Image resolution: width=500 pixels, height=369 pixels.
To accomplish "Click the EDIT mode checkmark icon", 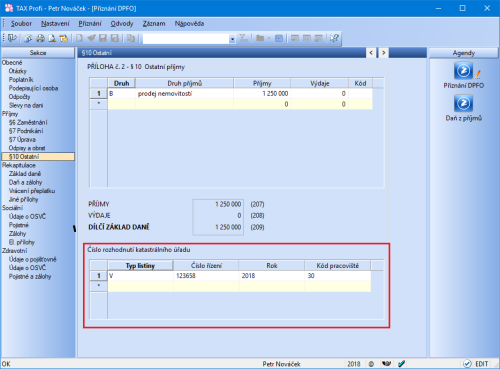I will [x=467, y=364].
